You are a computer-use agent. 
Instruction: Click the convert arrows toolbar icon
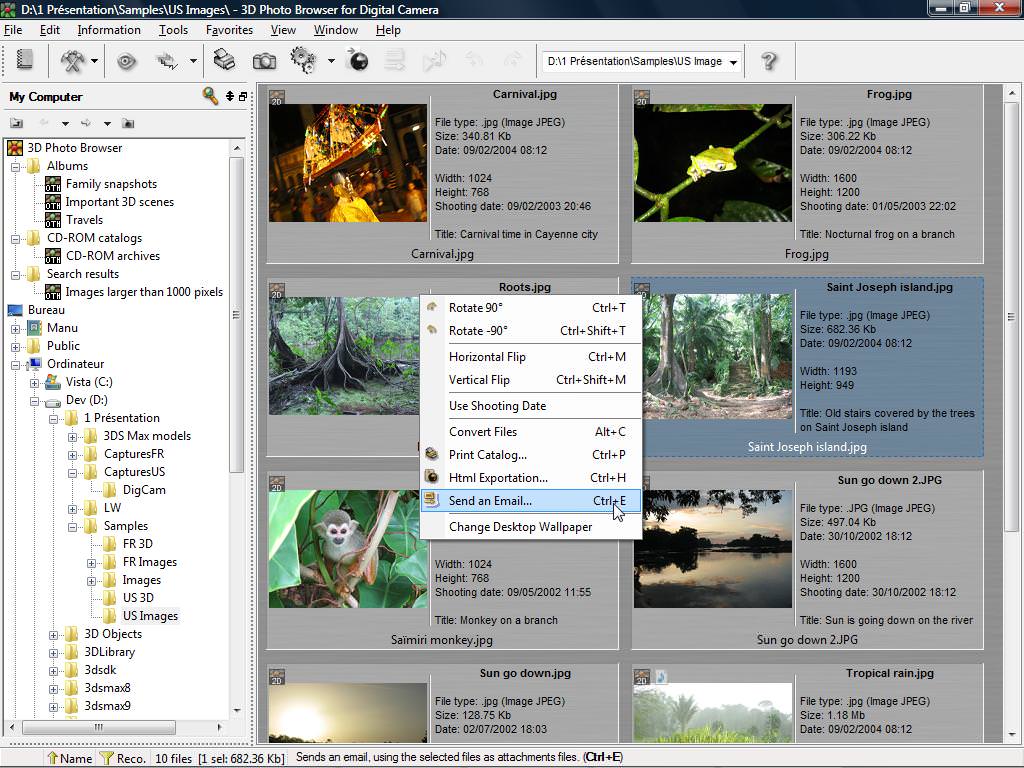pos(168,61)
